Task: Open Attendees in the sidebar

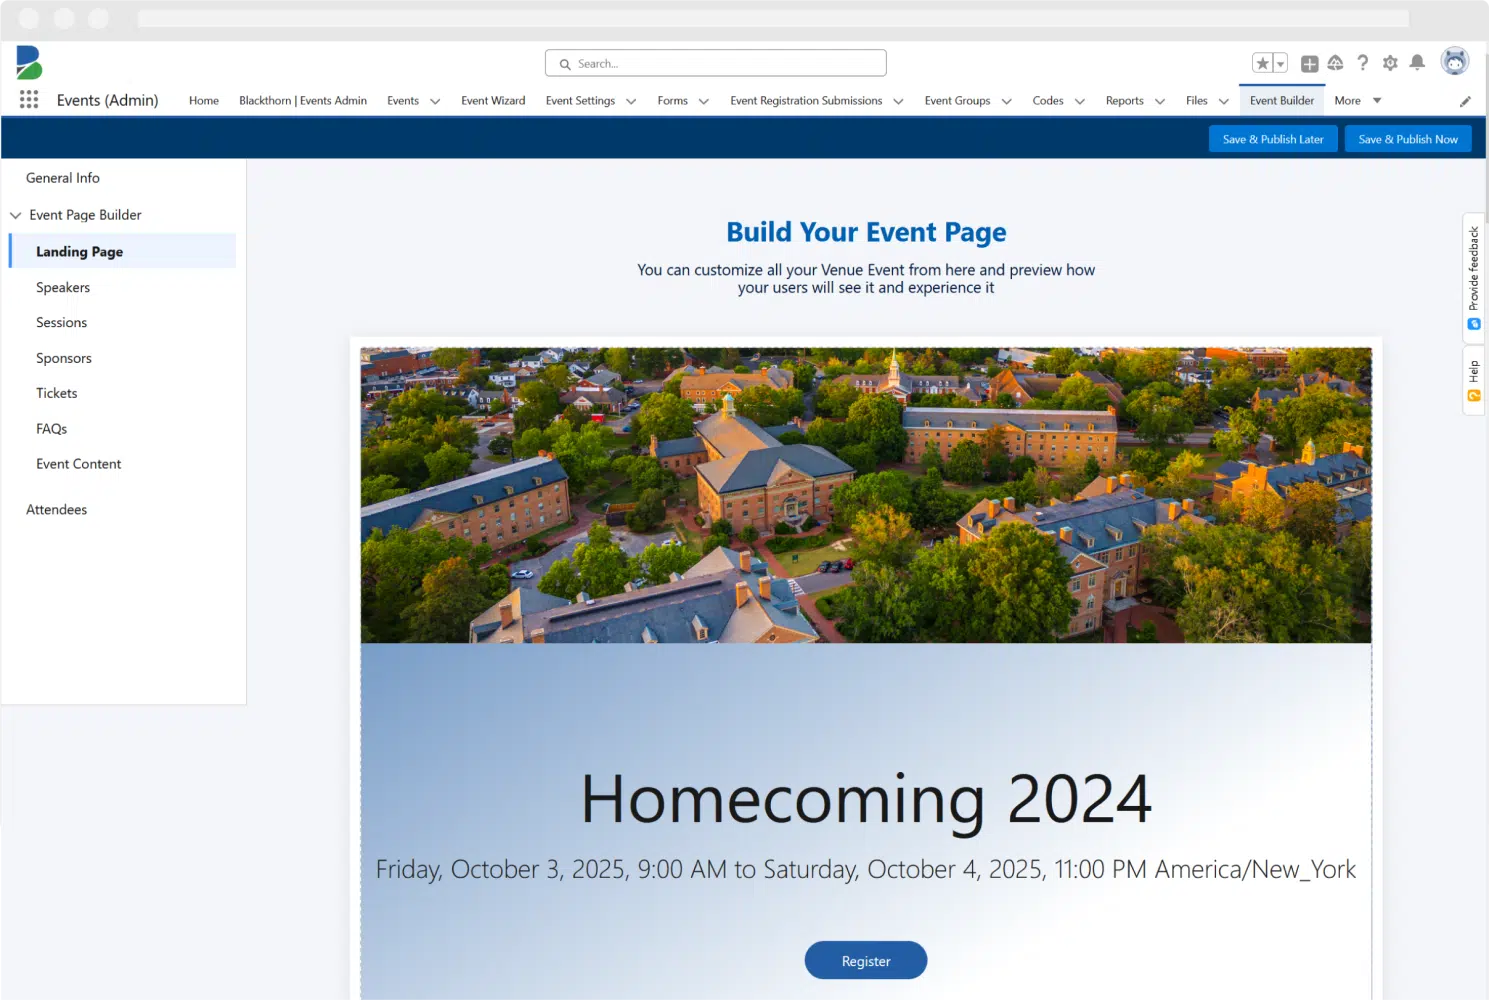Action: pyautogui.click(x=57, y=510)
